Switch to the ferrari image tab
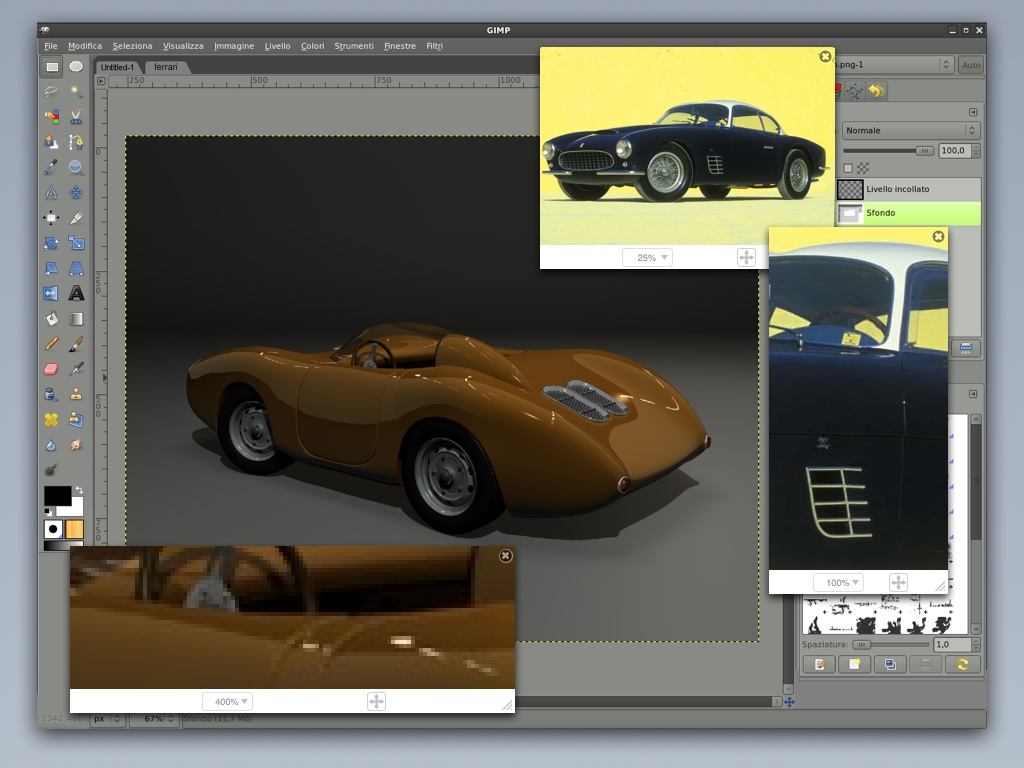 pos(165,67)
